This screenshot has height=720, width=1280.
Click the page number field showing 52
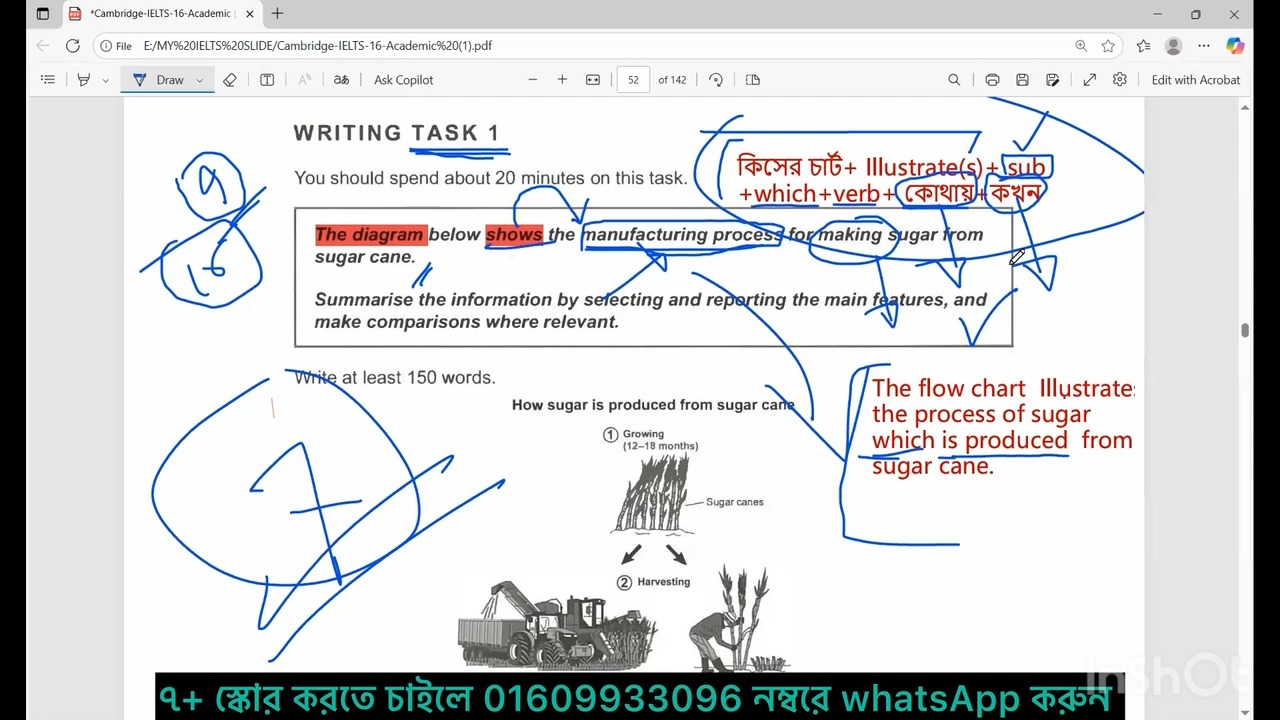tap(634, 80)
